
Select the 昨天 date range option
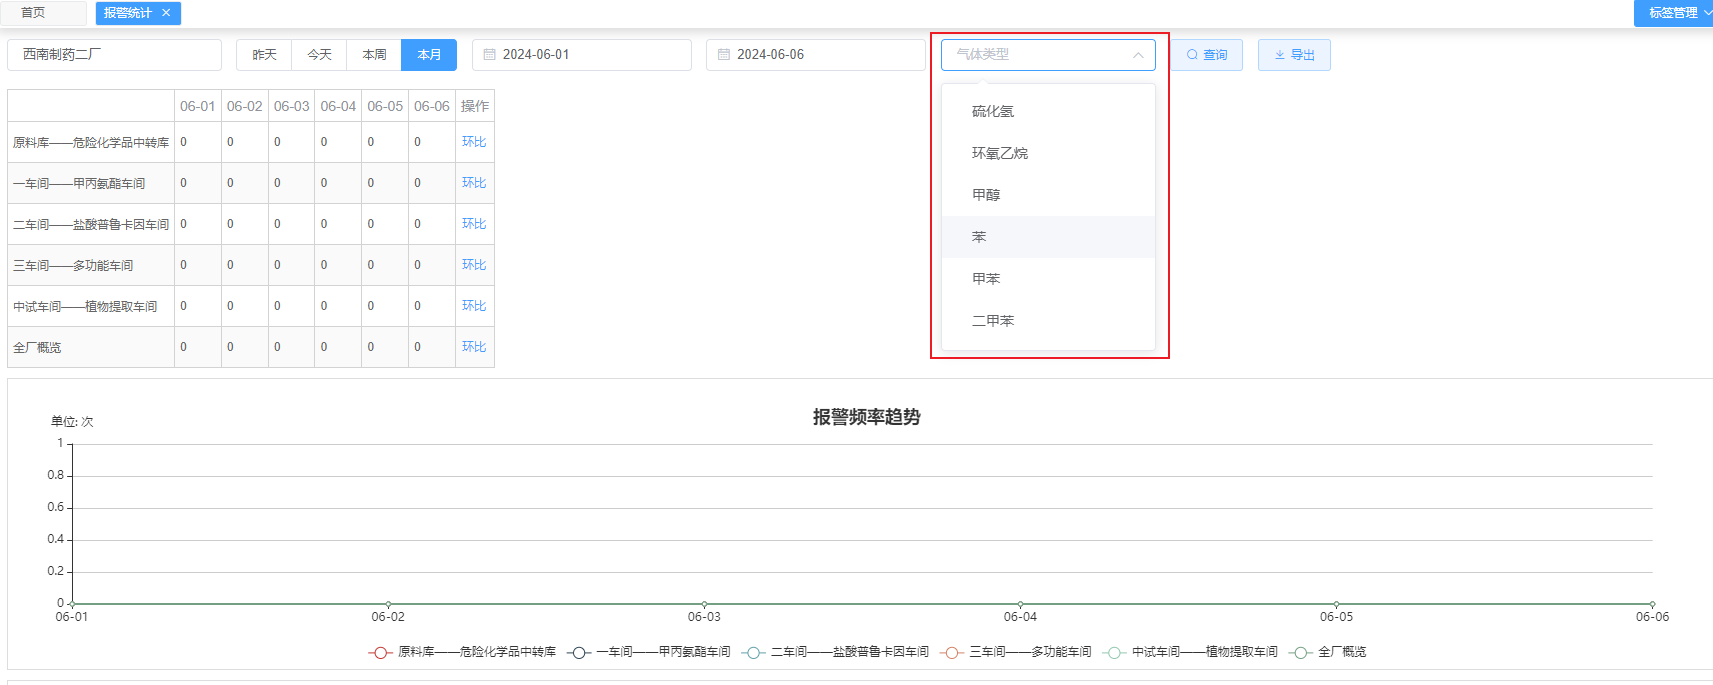pos(264,55)
